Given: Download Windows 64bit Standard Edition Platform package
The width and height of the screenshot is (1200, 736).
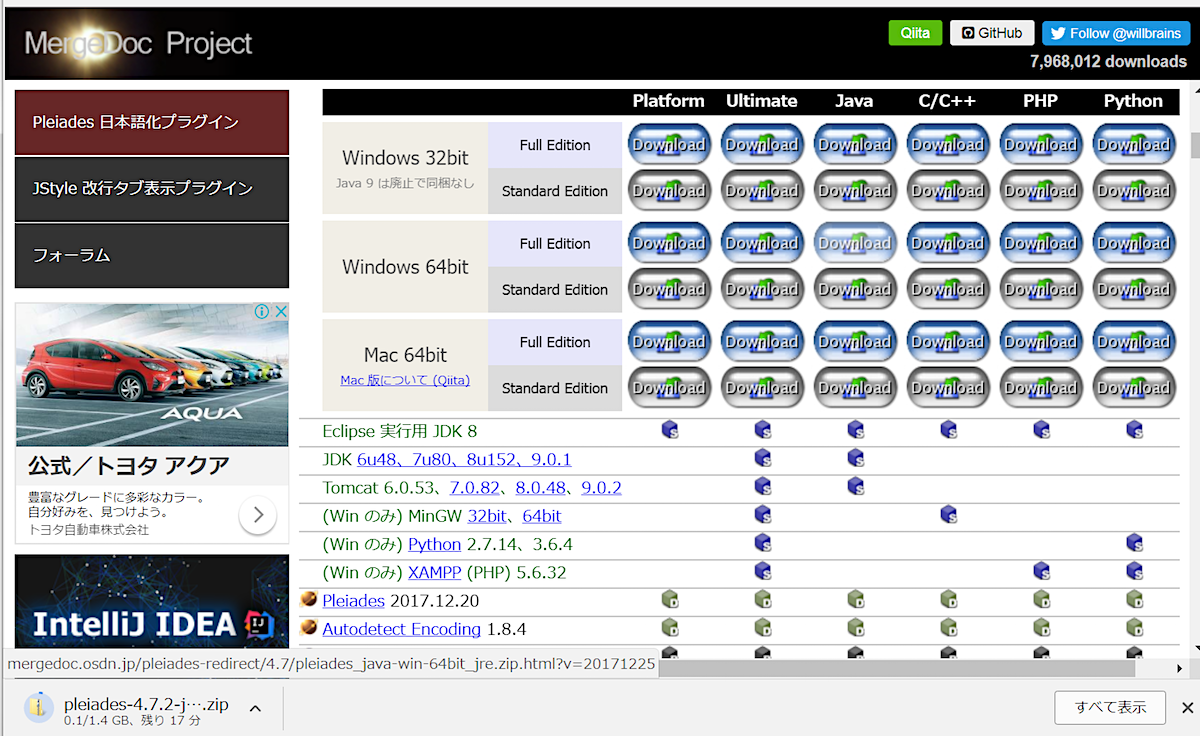Looking at the screenshot, I should [668, 289].
